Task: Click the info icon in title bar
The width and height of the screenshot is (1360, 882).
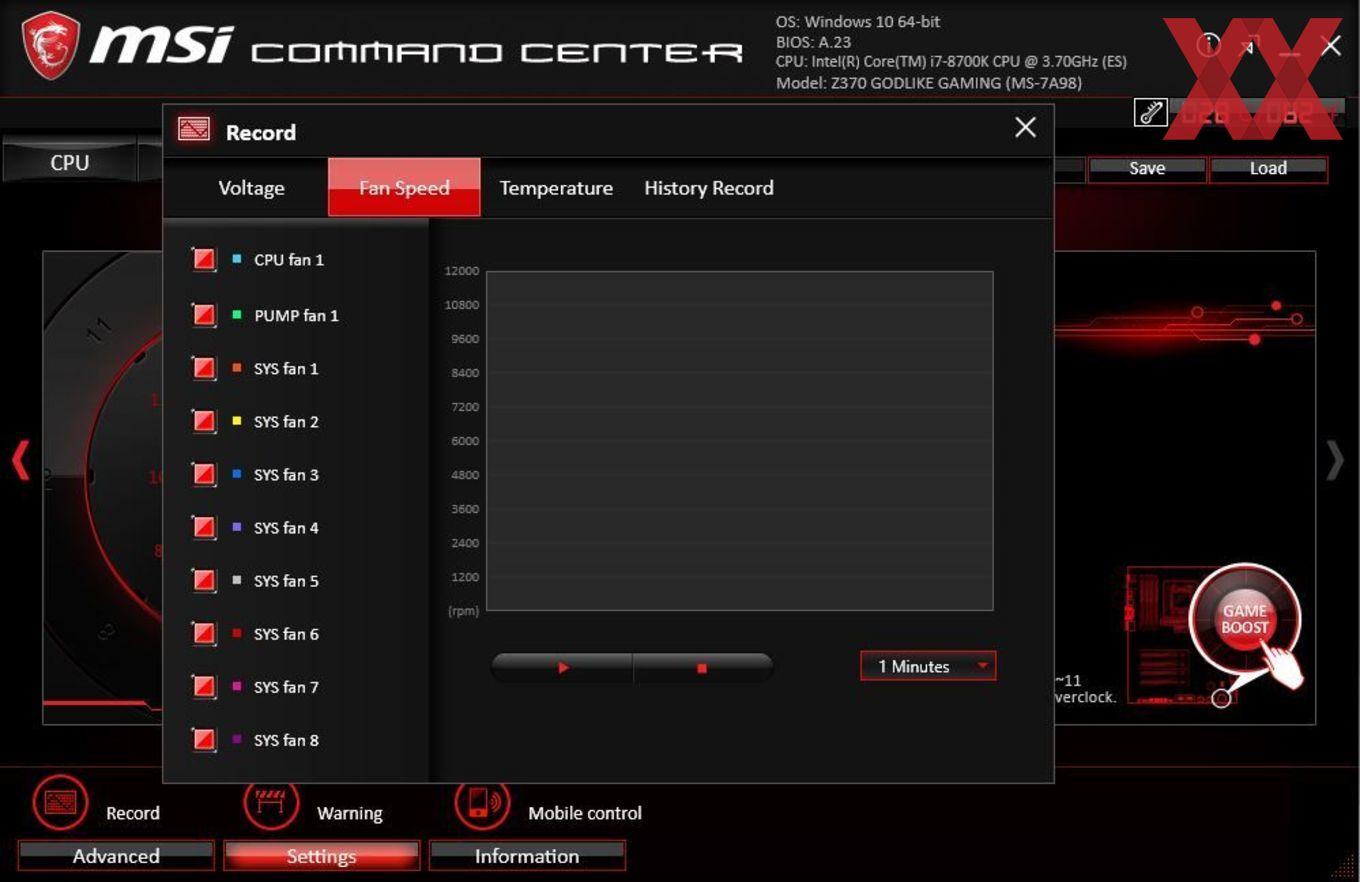Action: (x=1209, y=45)
